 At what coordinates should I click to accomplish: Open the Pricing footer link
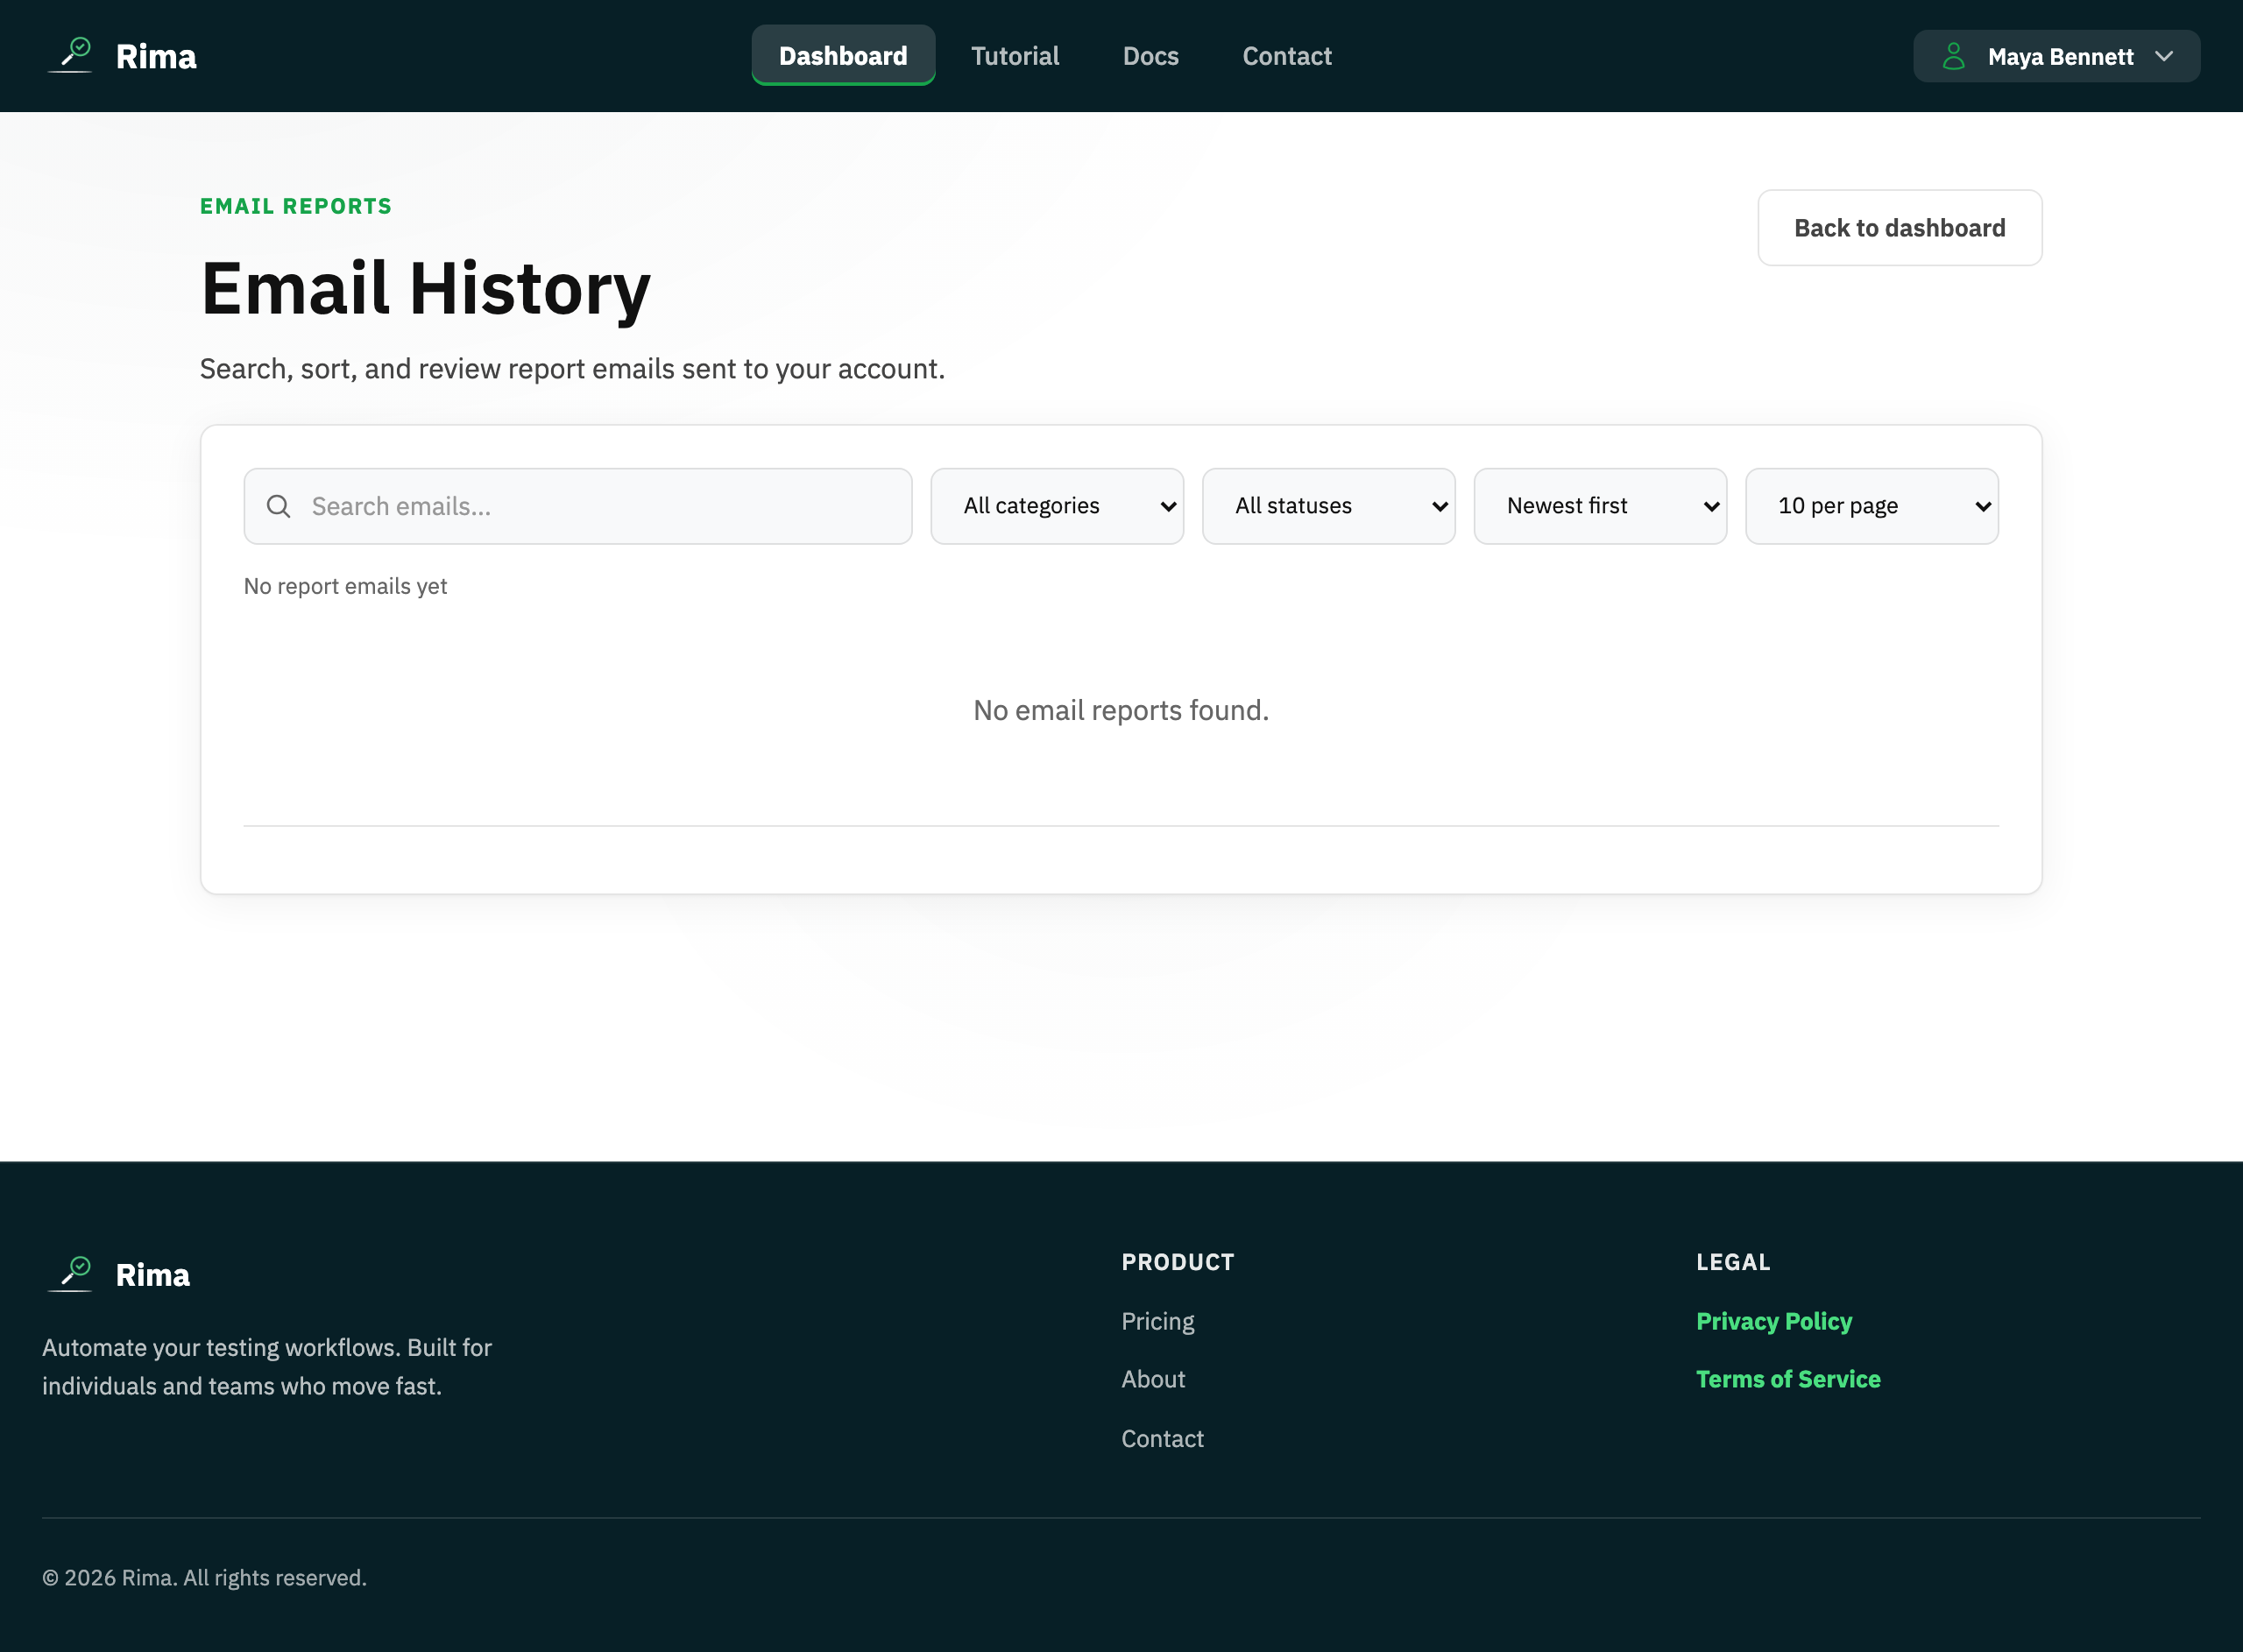[x=1157, y=1321]
